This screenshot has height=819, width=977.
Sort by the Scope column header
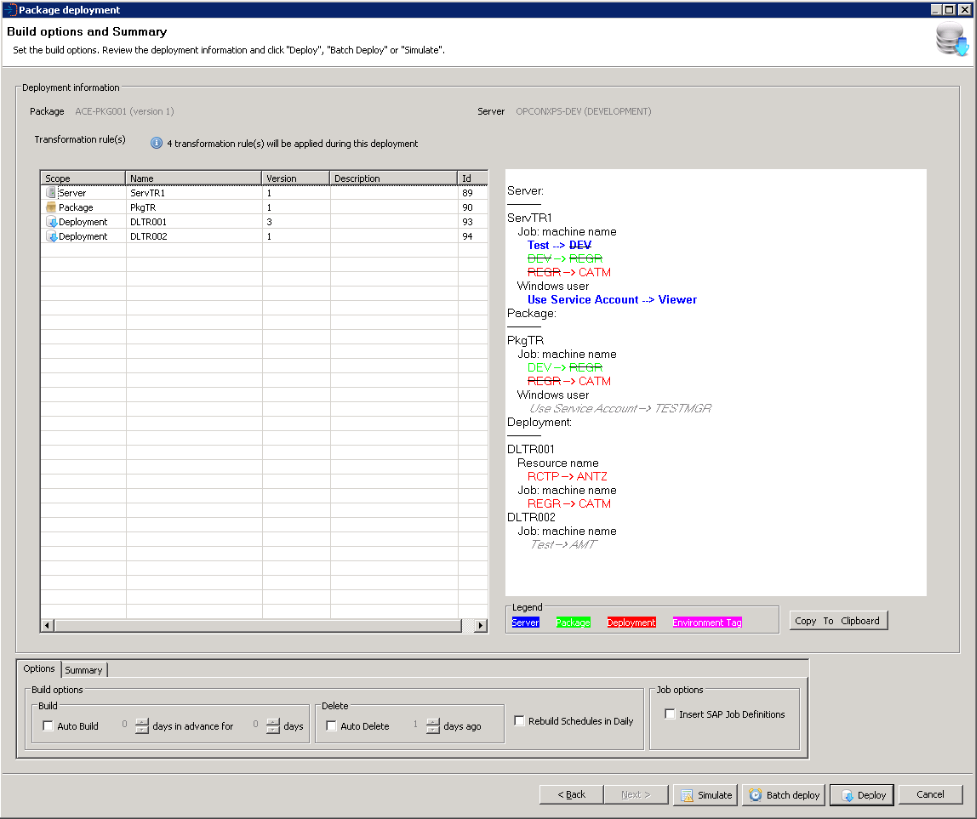point(83,178)
